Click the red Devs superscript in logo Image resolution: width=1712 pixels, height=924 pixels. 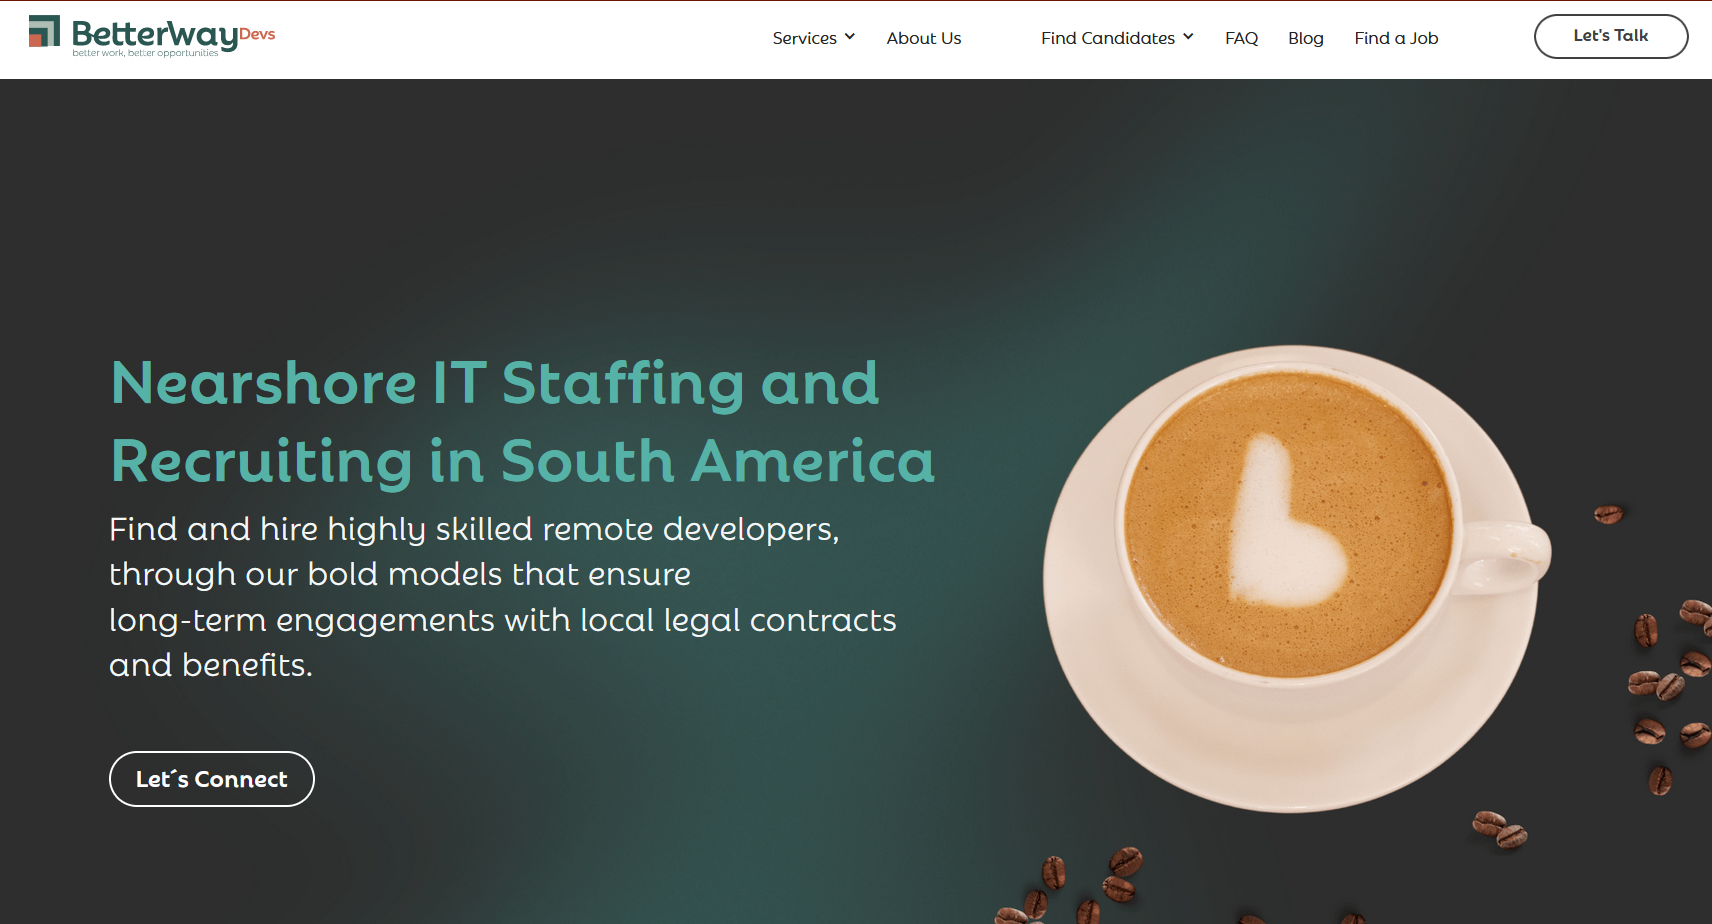point(257,34)
